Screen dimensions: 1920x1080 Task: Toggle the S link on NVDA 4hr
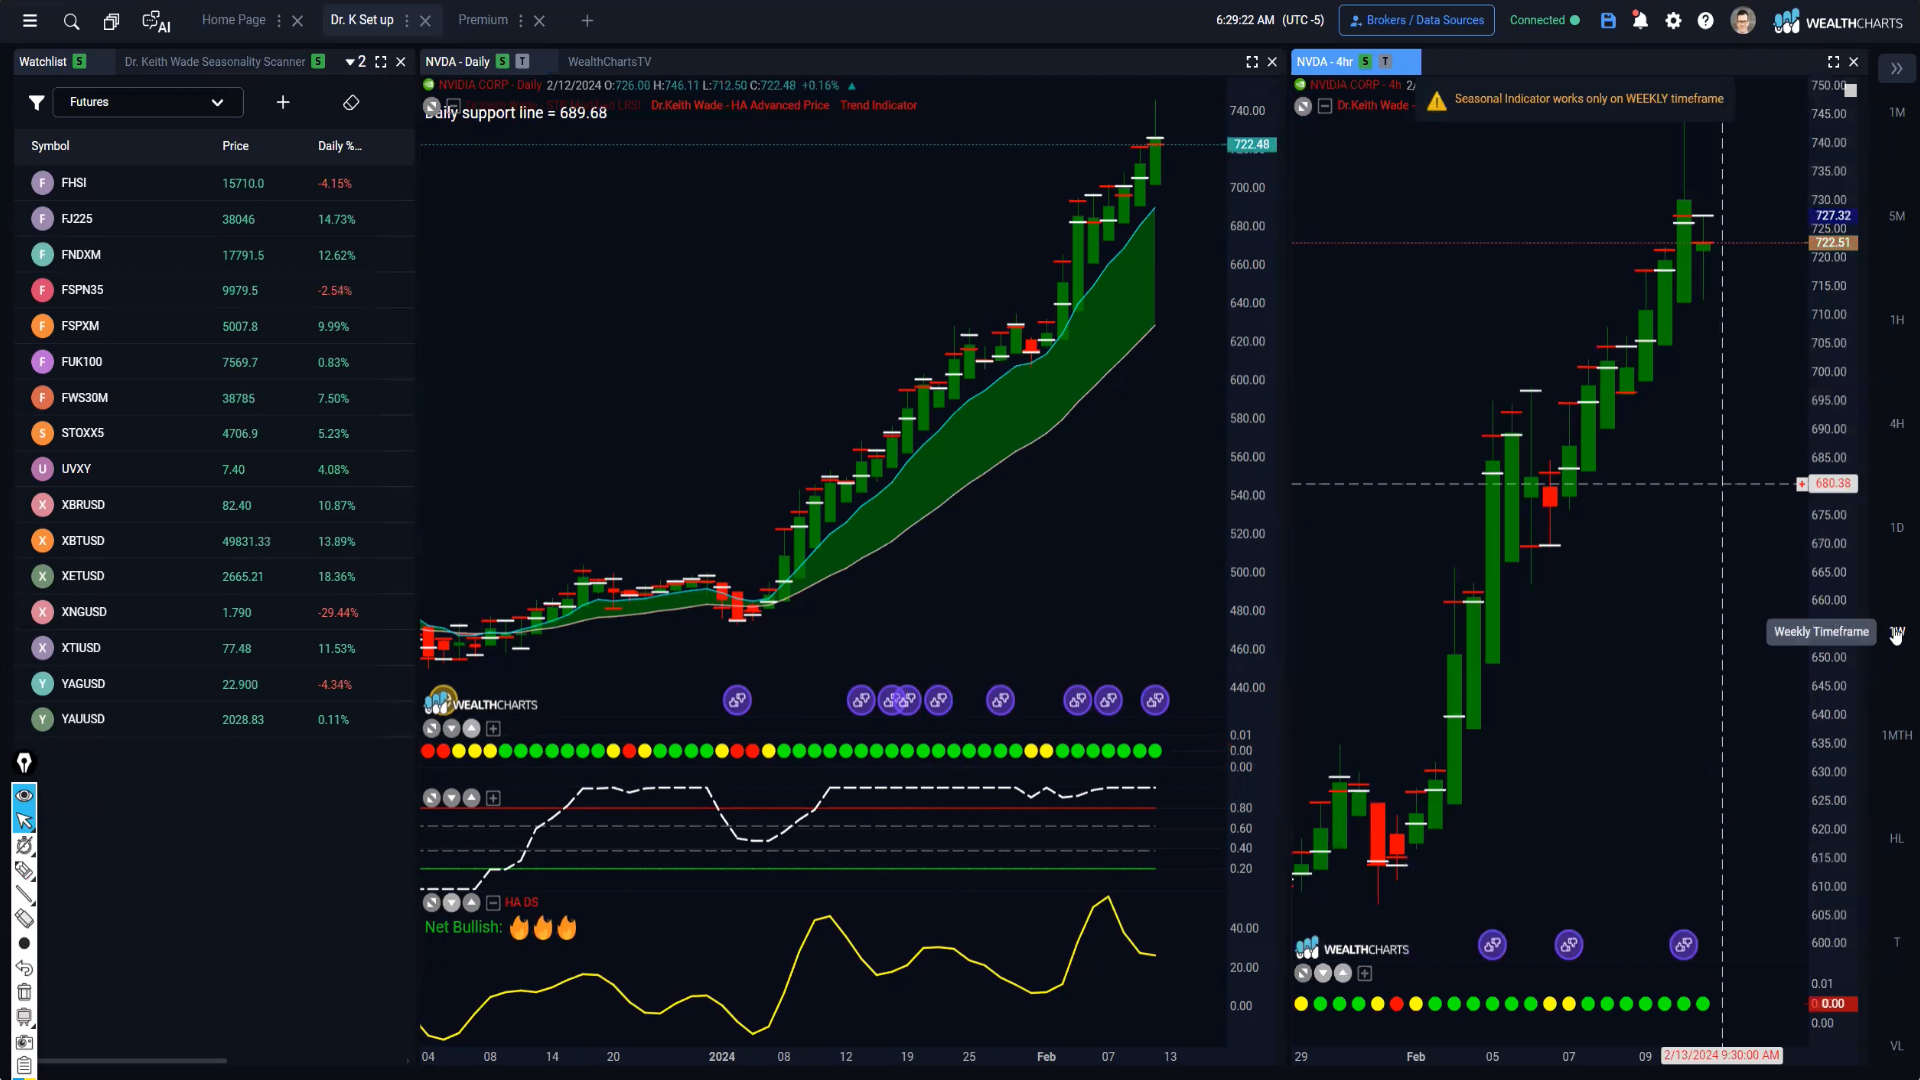[x=1365, y=62]
